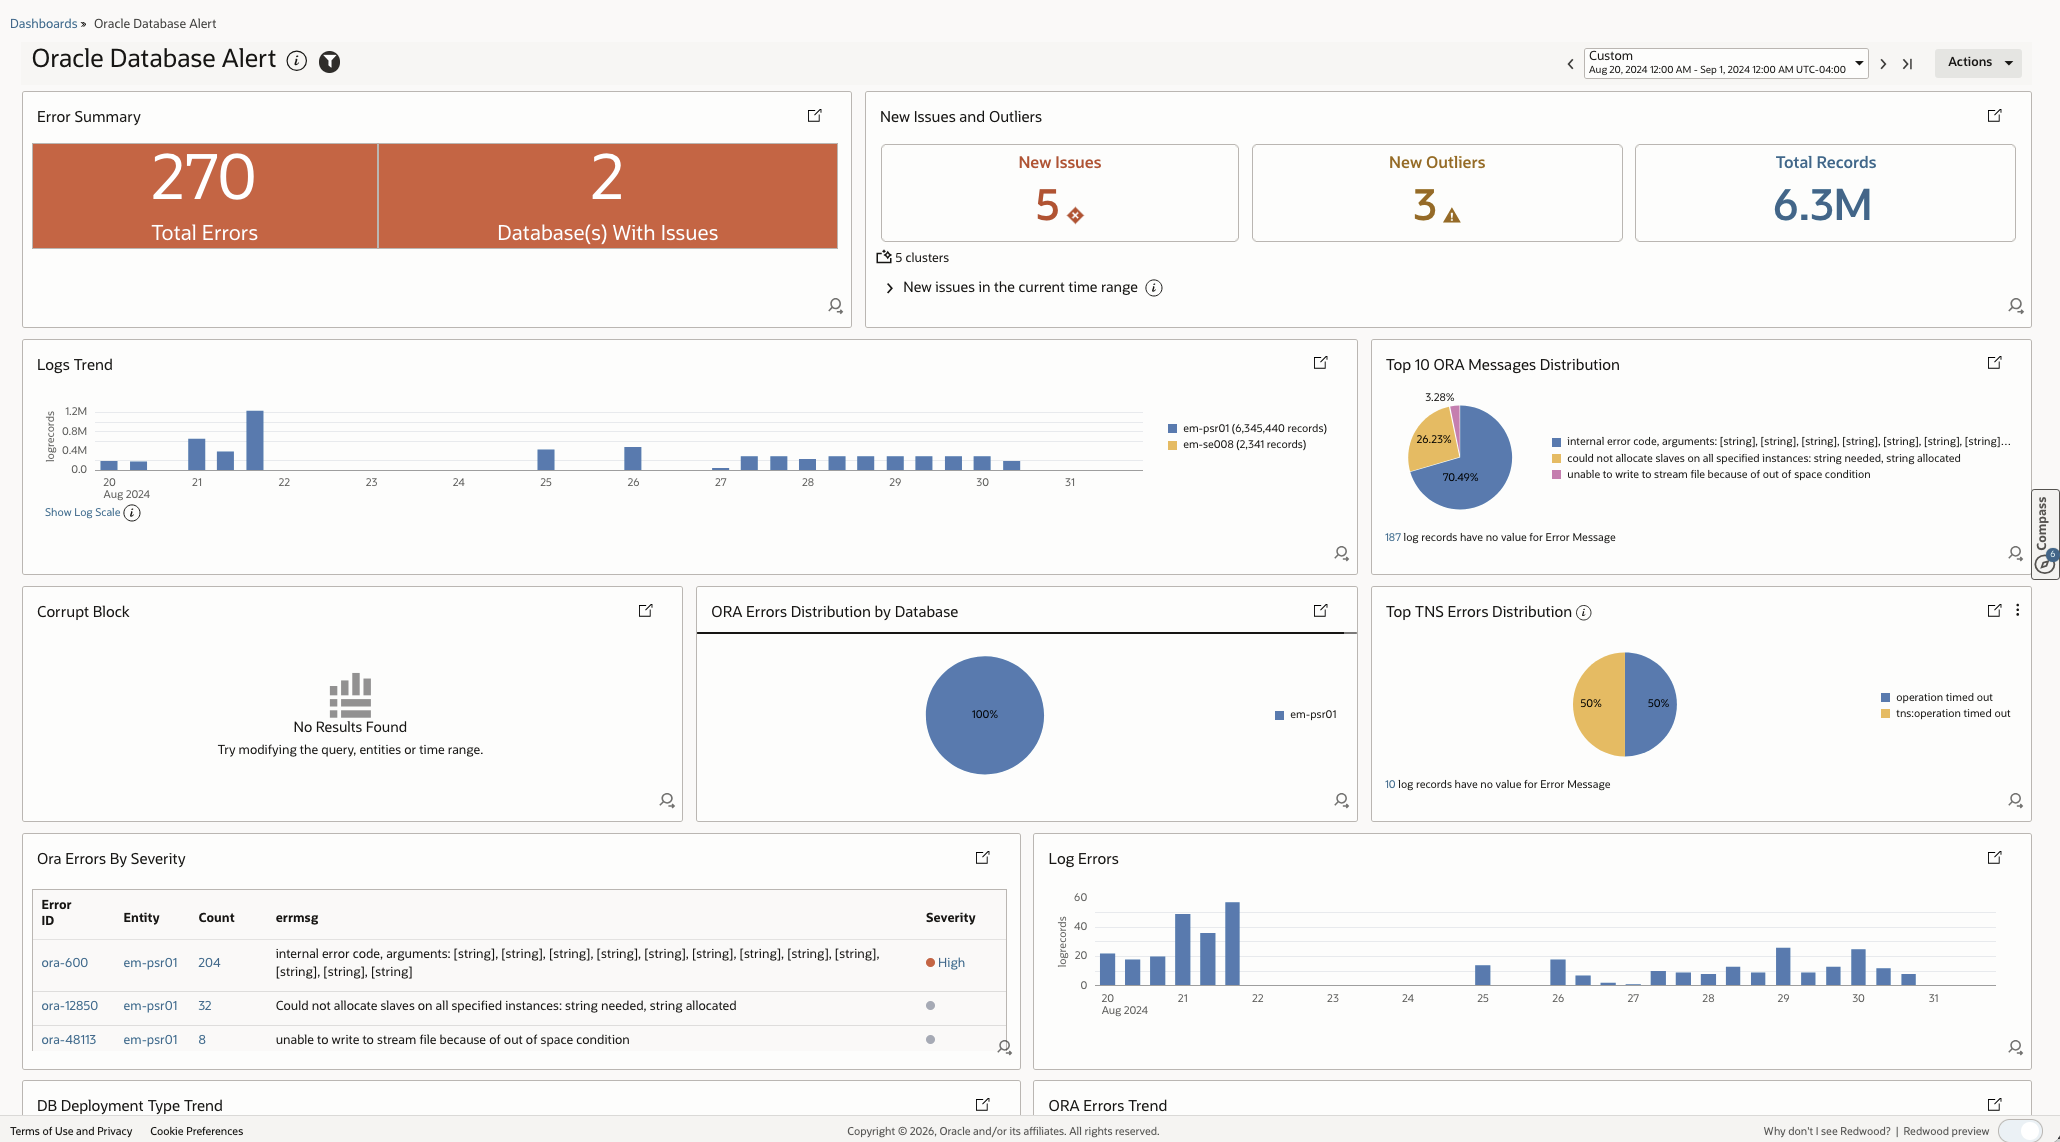
Task: Go to the previous time range
Action: [x=1570, y=64]
